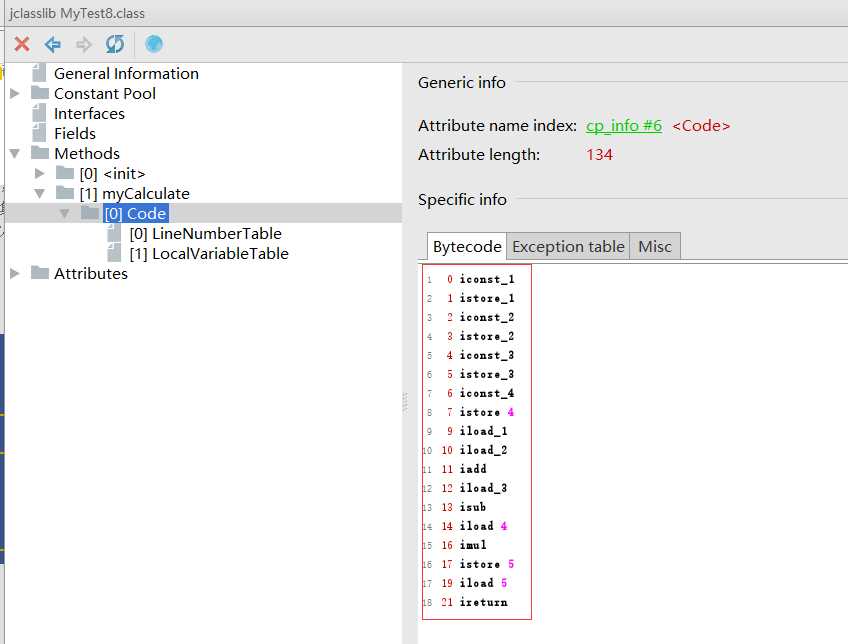Viewport: 848px width, 644px height.
Task: Expand the Constant Pool node
Action: (15, 94)
